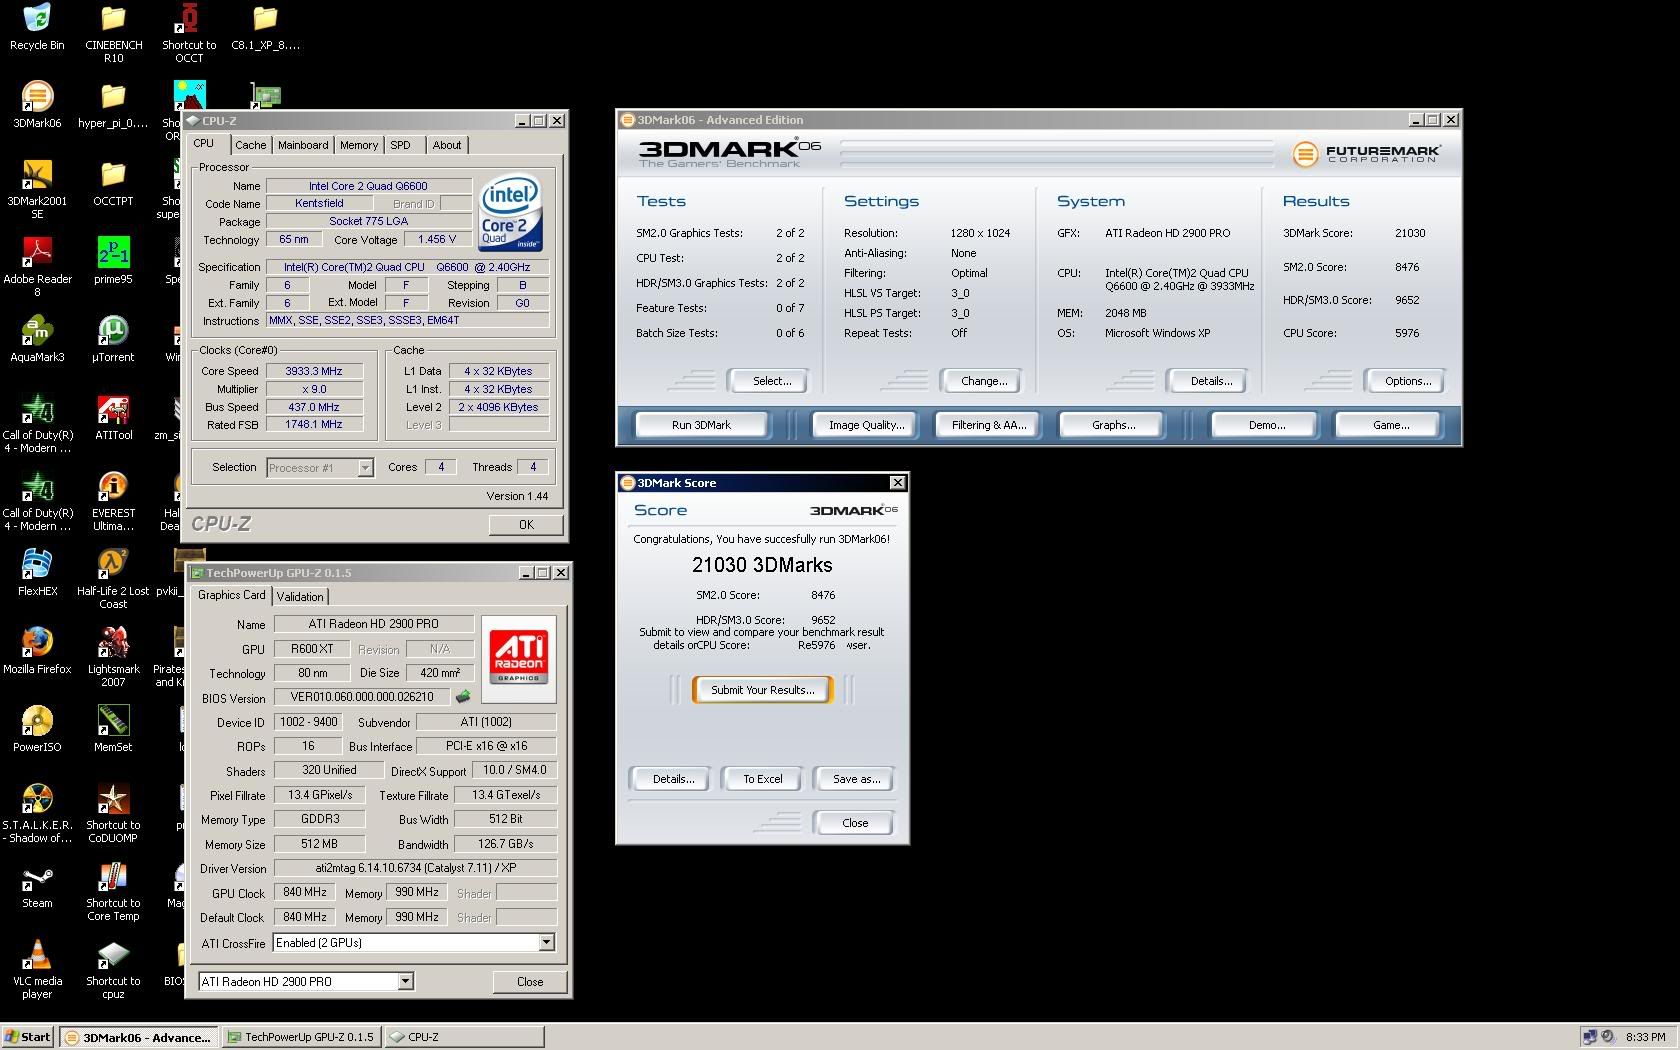
Task: Launch the 3DMark06 desktop icon
Action: 37,105
